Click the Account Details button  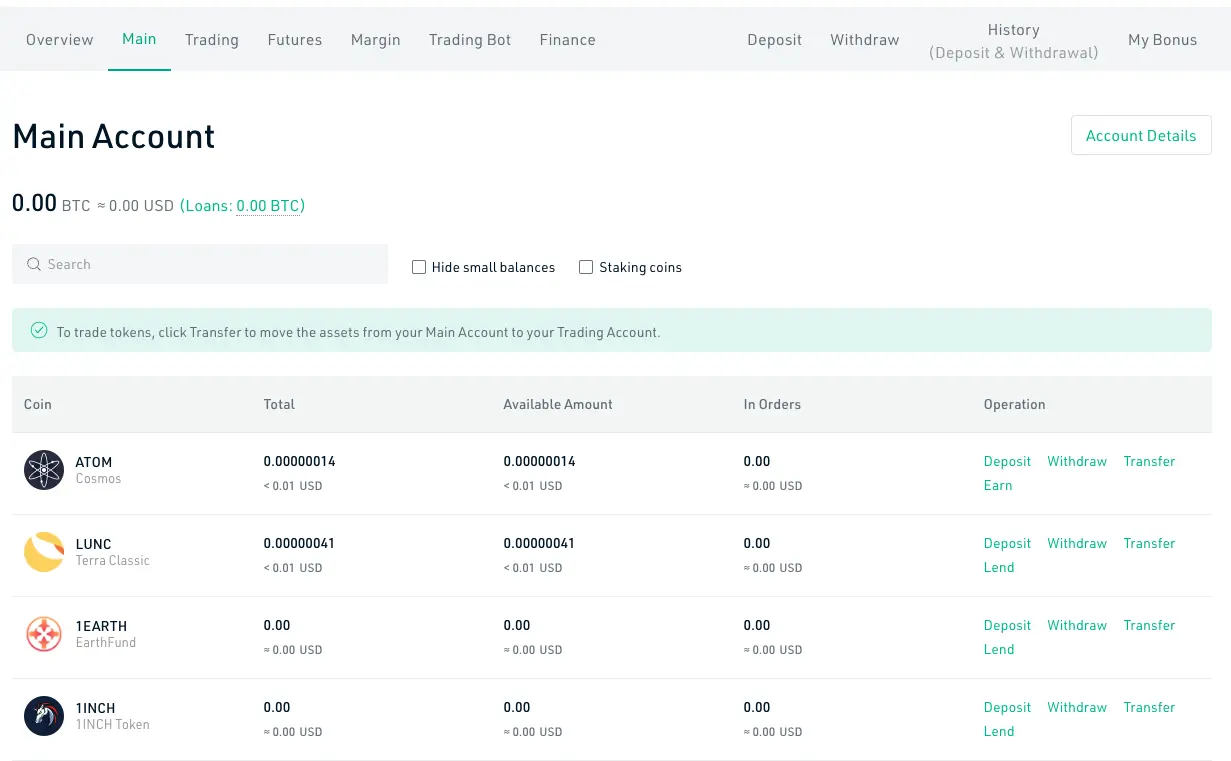click(x=1141, y=136)
